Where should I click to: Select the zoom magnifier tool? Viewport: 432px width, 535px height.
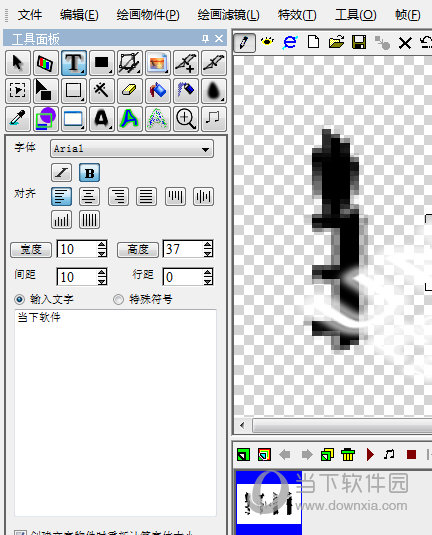point(186,119)
